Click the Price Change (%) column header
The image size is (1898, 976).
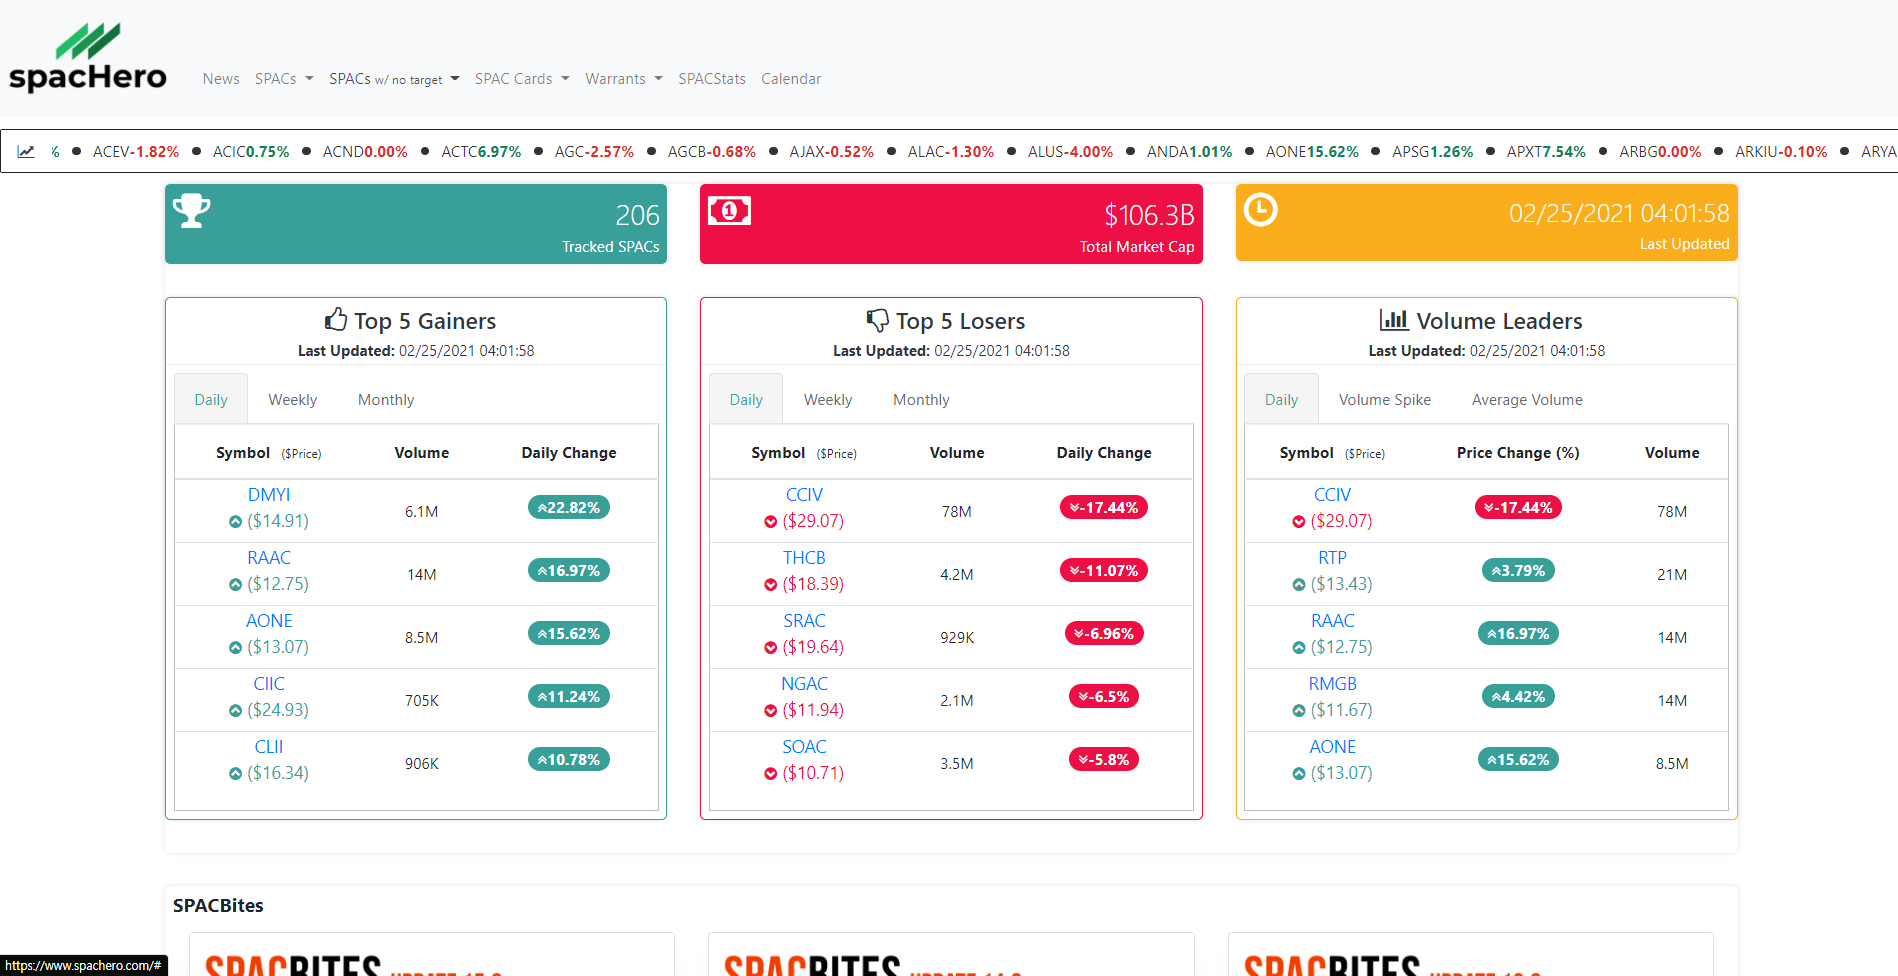(1518, 453)
